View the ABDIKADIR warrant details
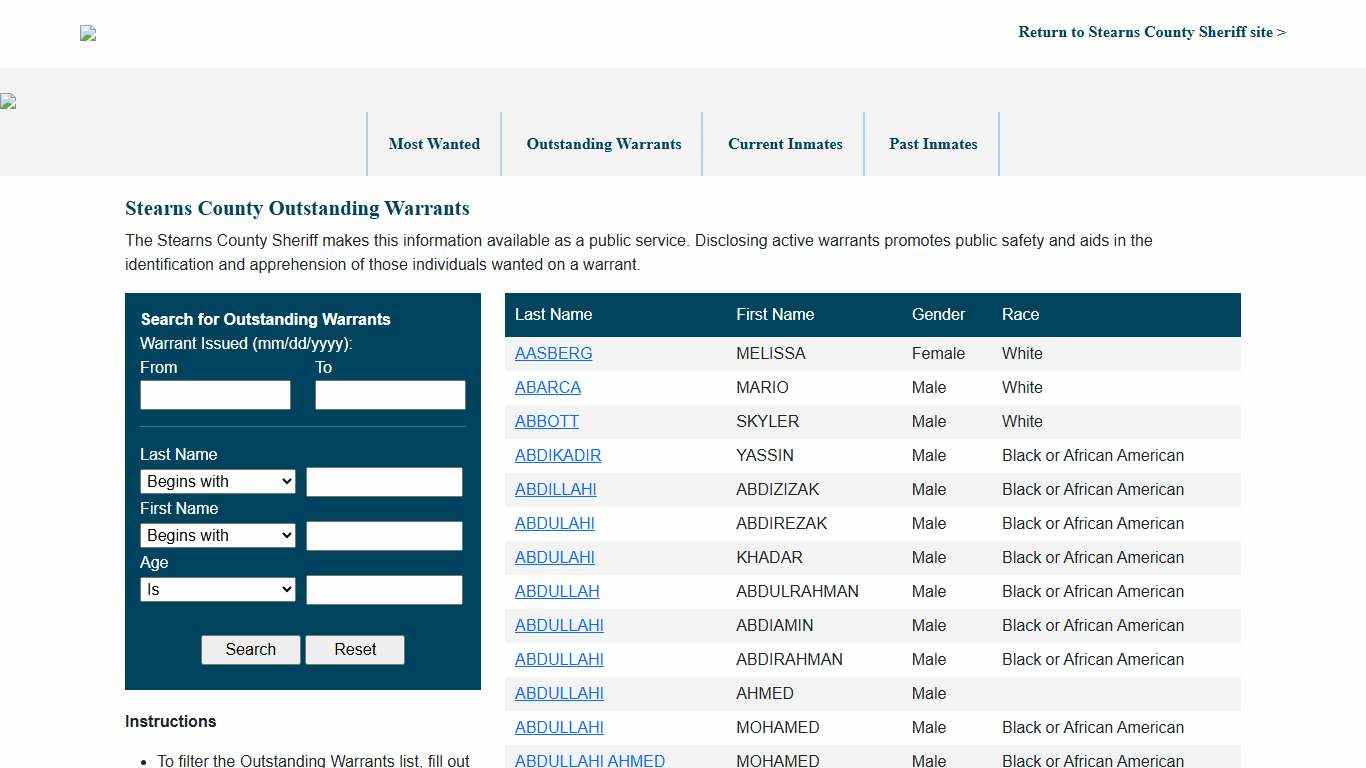This screenshot has width=1366, height=768. [557, 456]
